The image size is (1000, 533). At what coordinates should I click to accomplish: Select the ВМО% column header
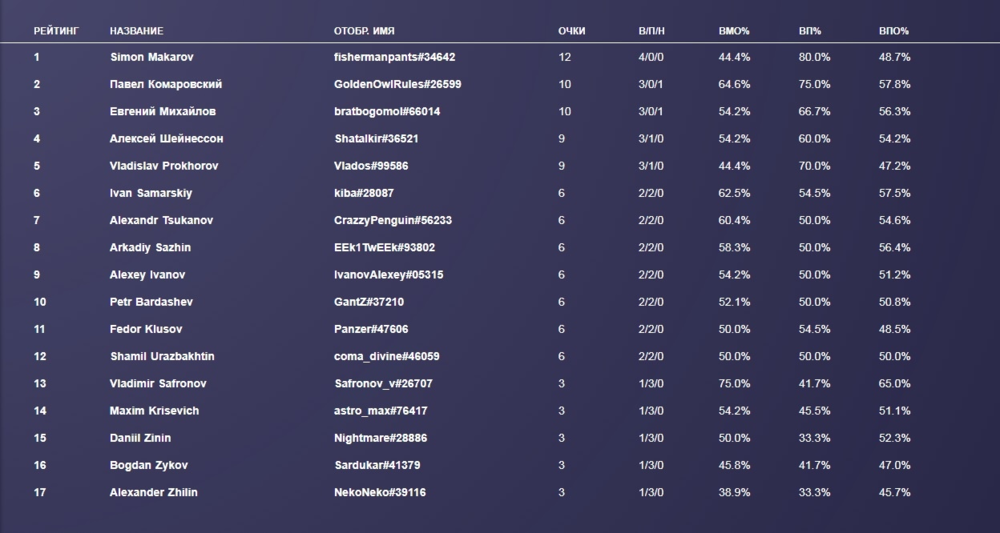pos(734,31)
